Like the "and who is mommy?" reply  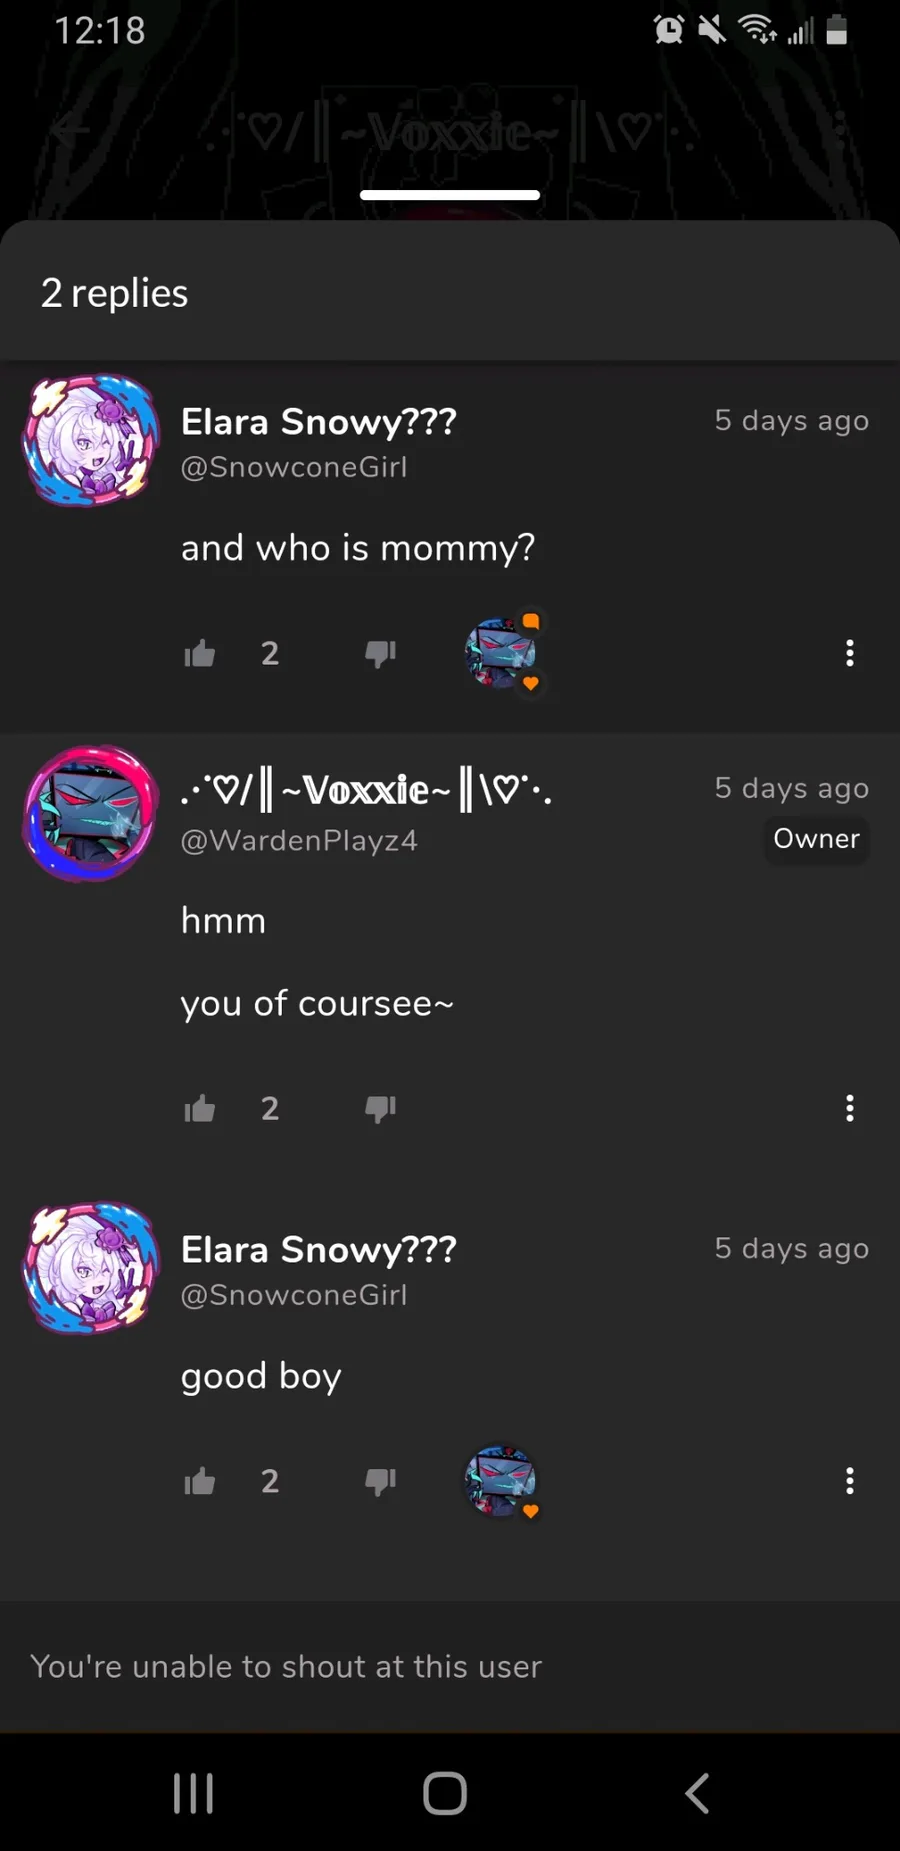(200, 653)
